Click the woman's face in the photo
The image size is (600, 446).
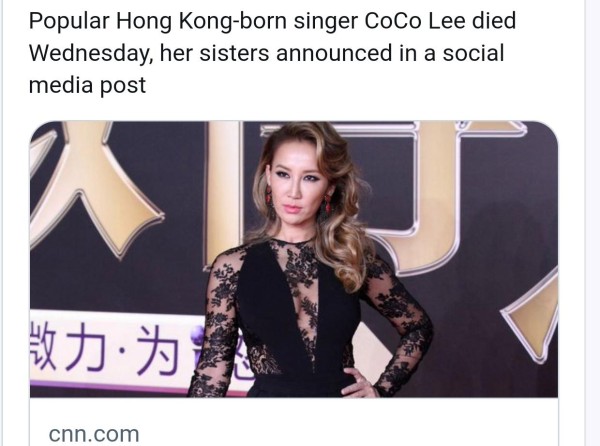296,183
